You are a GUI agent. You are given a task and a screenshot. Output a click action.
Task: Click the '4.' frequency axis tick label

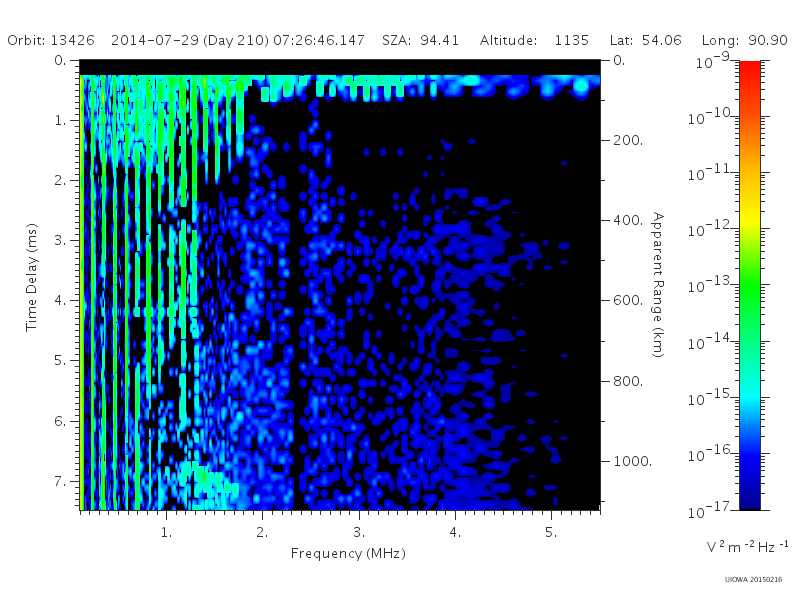[x=455, y=532]
